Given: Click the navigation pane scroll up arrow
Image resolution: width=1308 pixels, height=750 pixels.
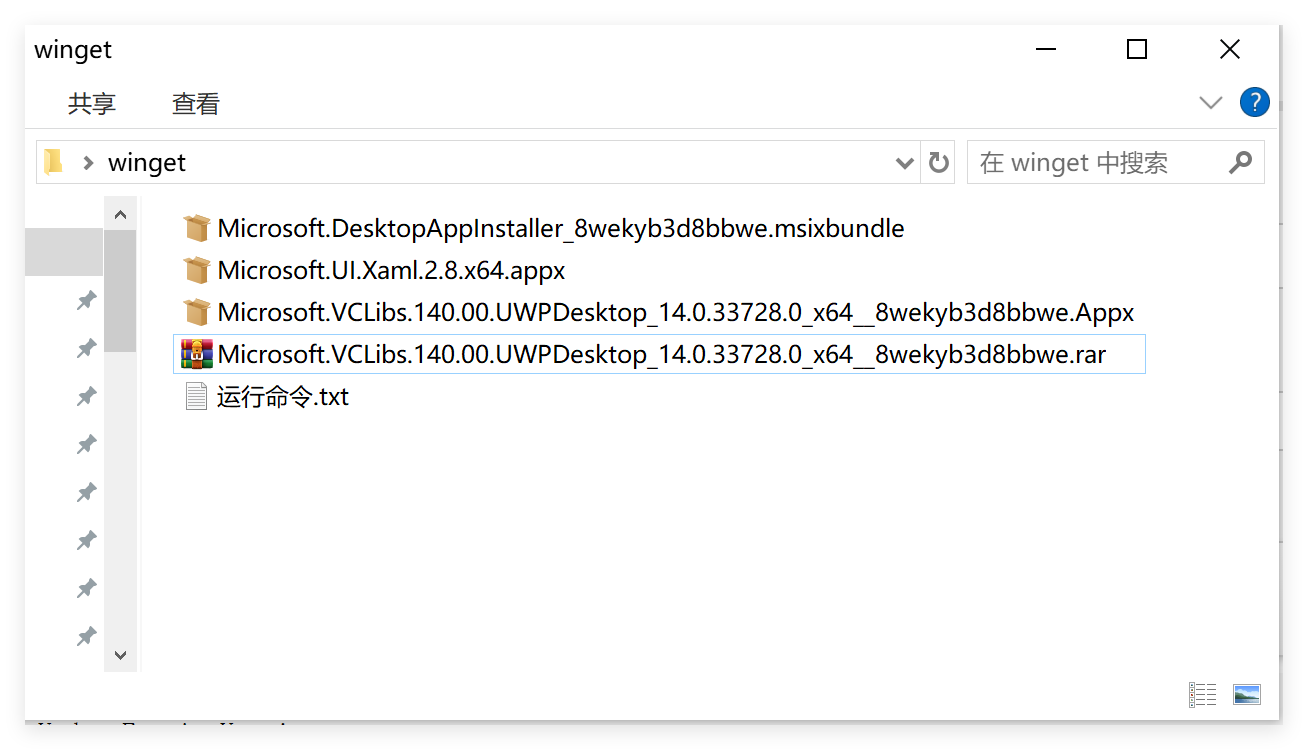Looking at the screenshot, I should [120, 214].
